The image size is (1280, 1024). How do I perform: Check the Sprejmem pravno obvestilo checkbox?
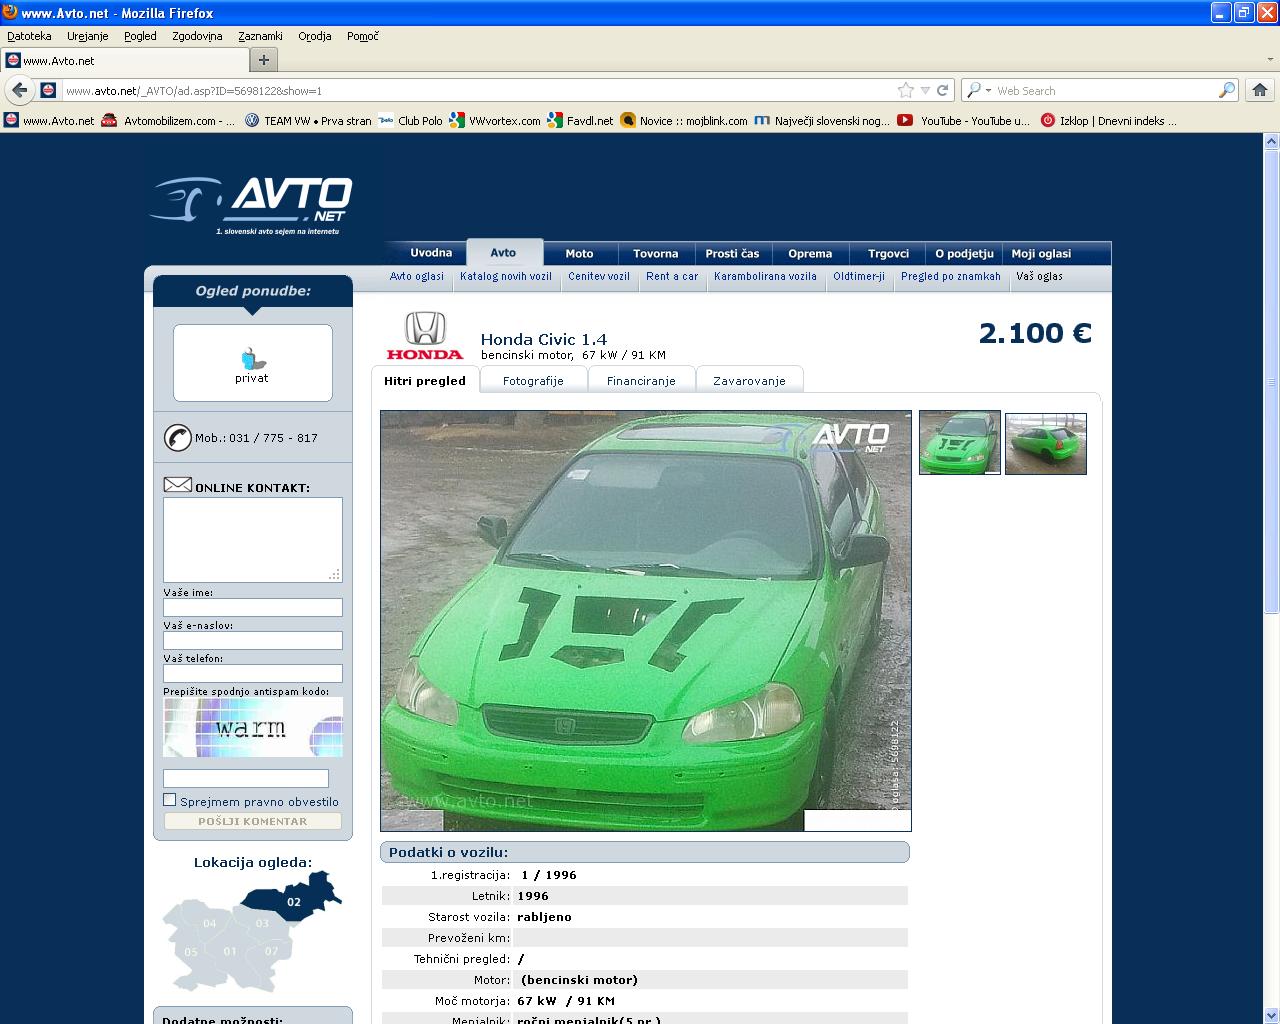point(170,800)
